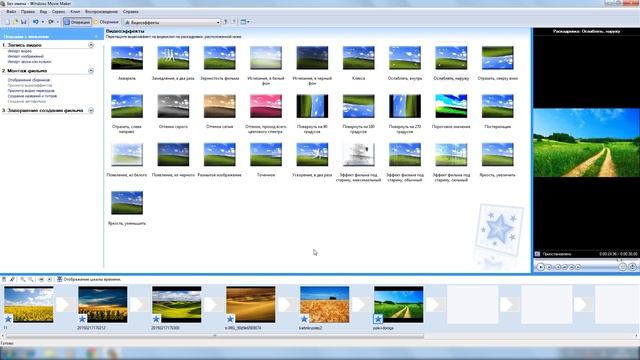The image size is (640, 360).
Task: Click the Просмотр видео переходов link
Action: pyautogui.click(x=31, y=91)
